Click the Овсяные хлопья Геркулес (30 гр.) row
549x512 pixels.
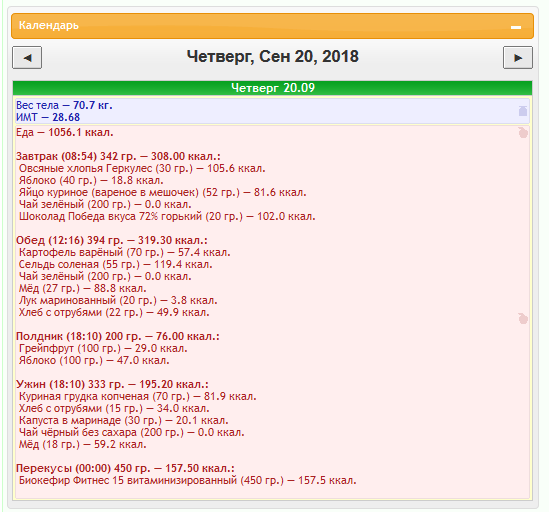point(142,168)
